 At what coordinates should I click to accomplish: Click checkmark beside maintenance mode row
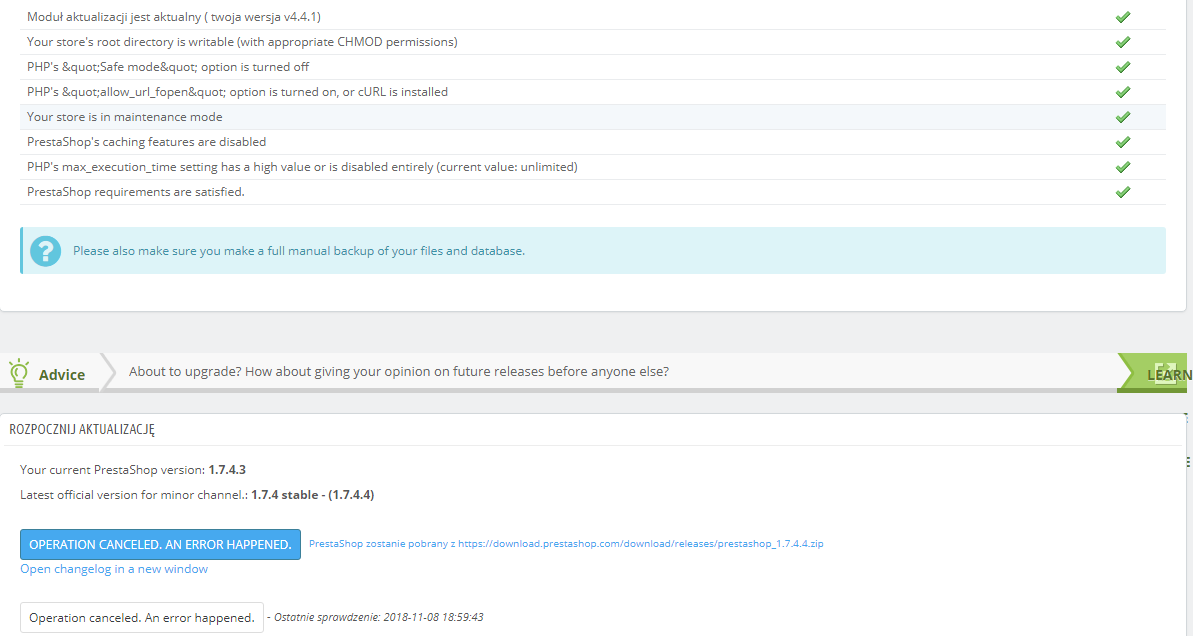tap(1122, 117)
